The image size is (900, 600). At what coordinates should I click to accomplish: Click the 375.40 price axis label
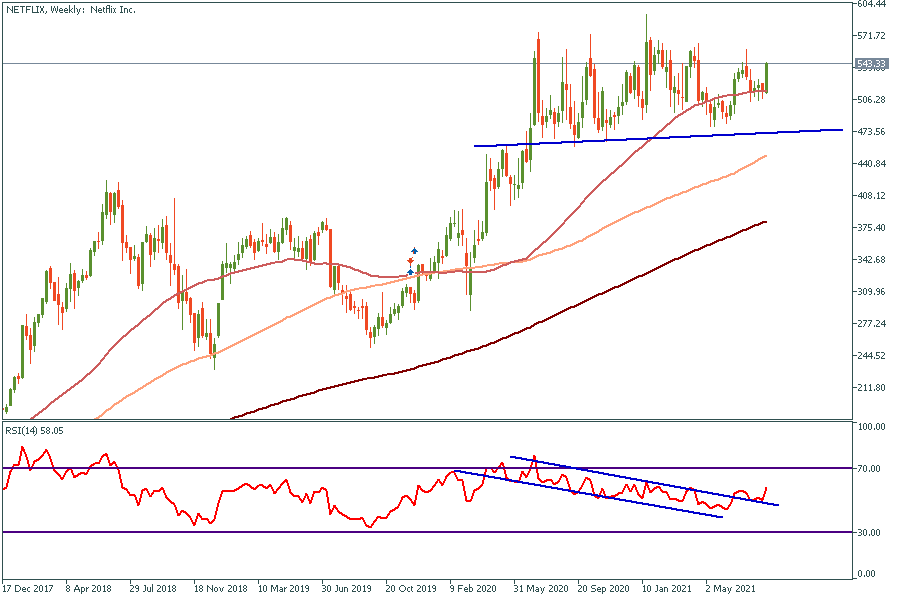(871, 228)
